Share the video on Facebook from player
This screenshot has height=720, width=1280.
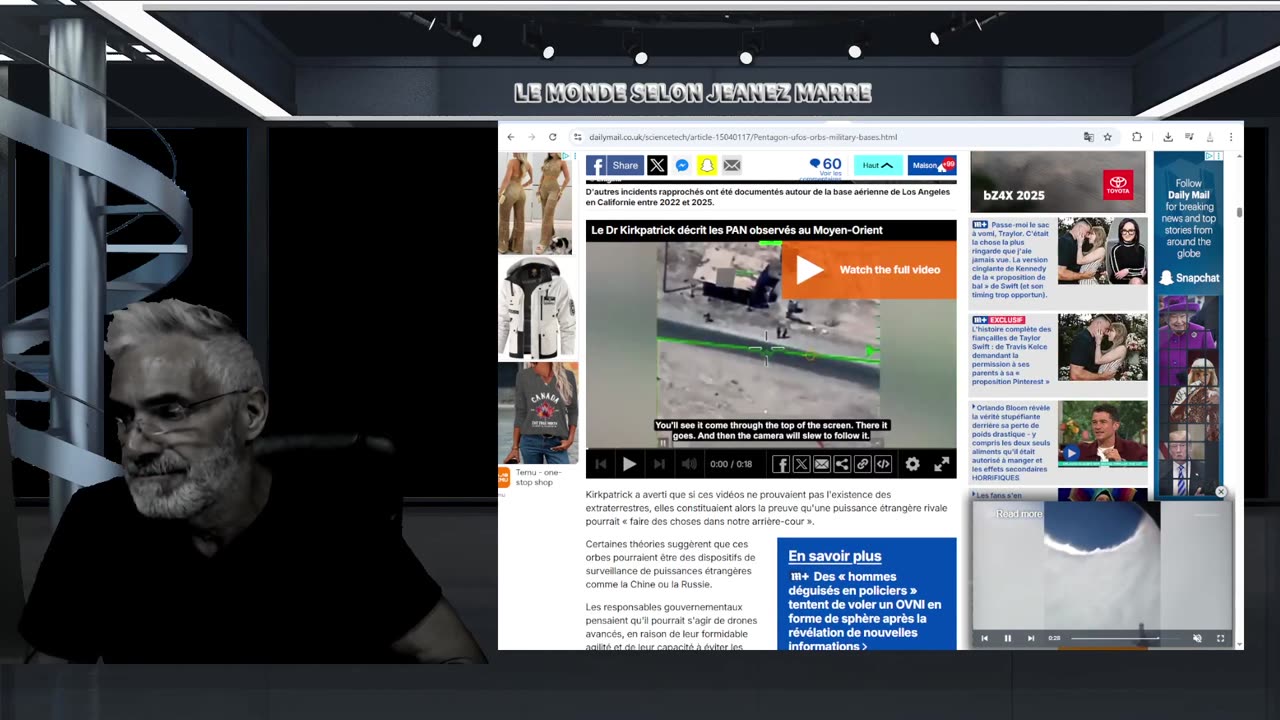pyautogui.click(x=781, y=464)
